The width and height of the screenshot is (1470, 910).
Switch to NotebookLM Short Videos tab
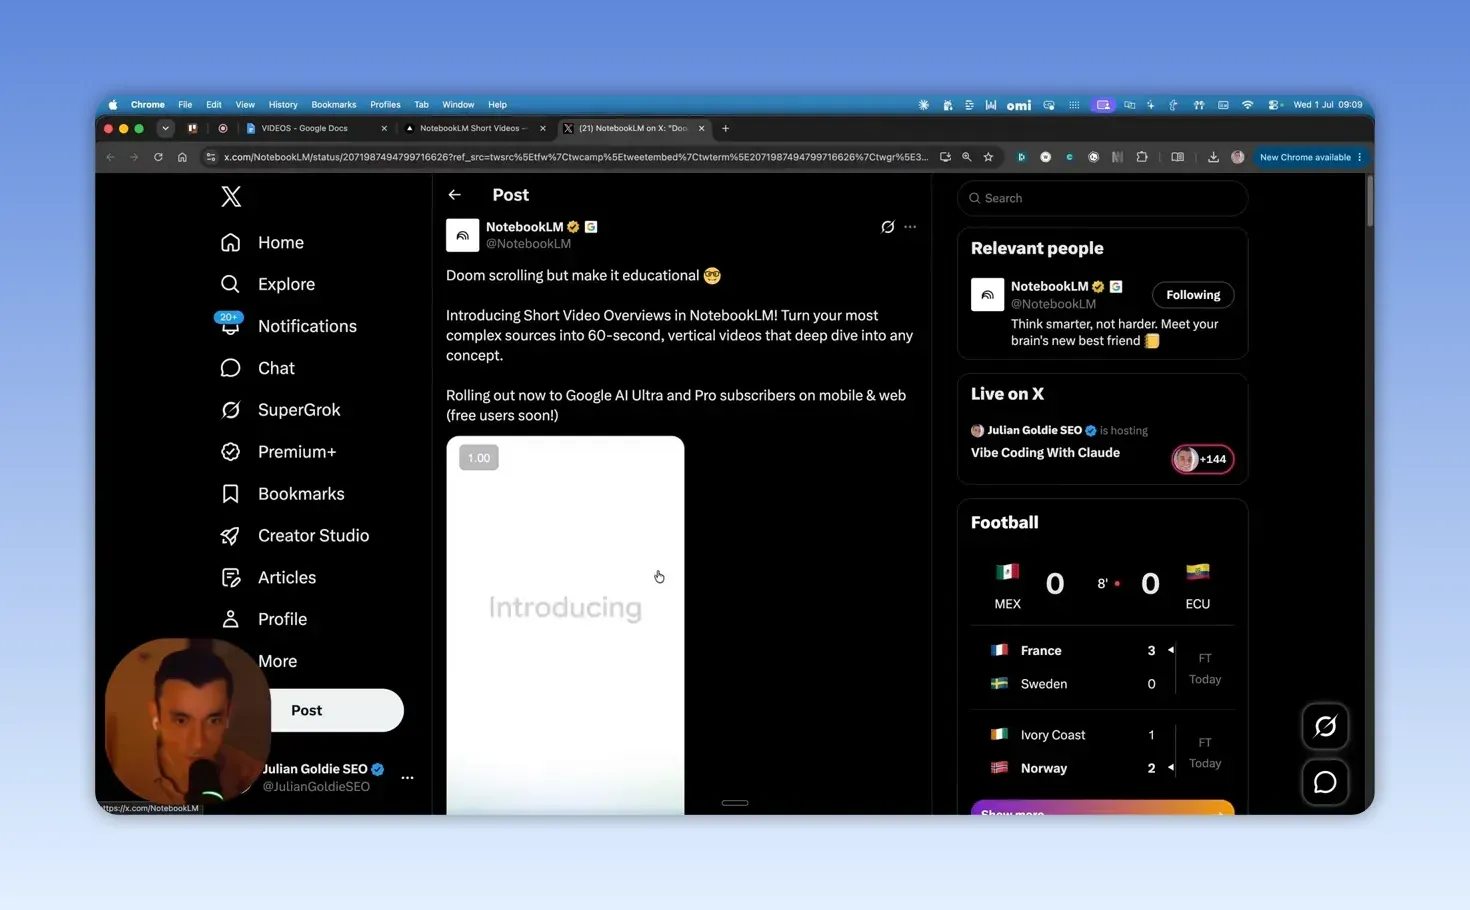pyautogui.click(x=474, y=128)
